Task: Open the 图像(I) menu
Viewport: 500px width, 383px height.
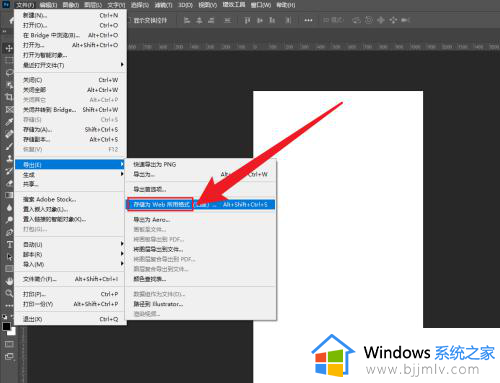Action: (x=71, y=5)
